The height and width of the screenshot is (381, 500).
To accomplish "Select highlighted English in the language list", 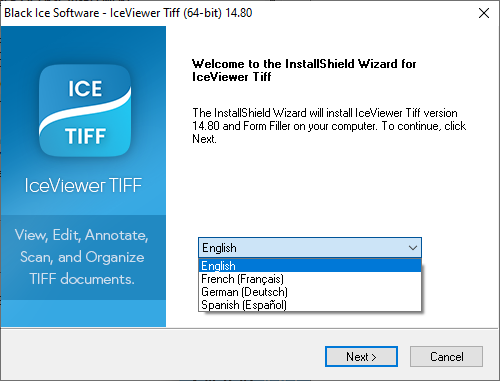I will point(310,266).
